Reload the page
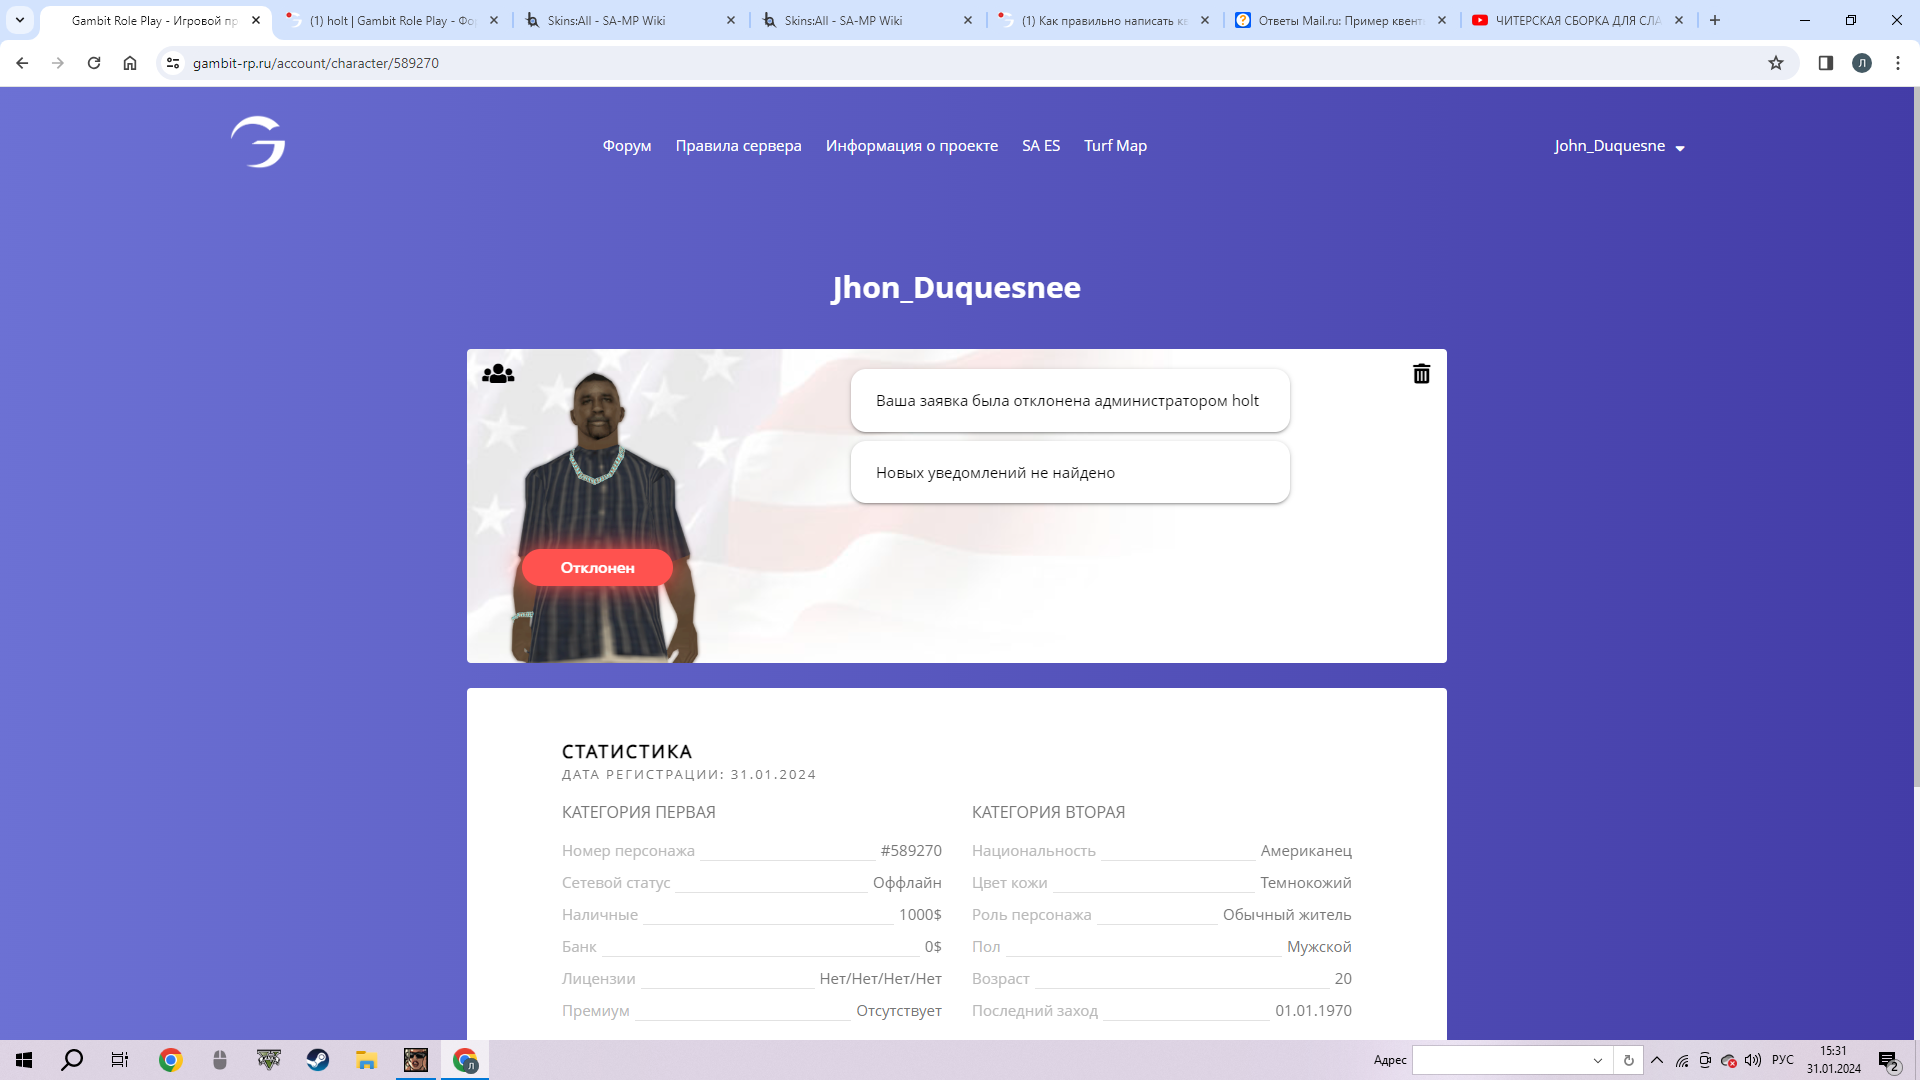The image size is (1920, 1080). [94, 63]
